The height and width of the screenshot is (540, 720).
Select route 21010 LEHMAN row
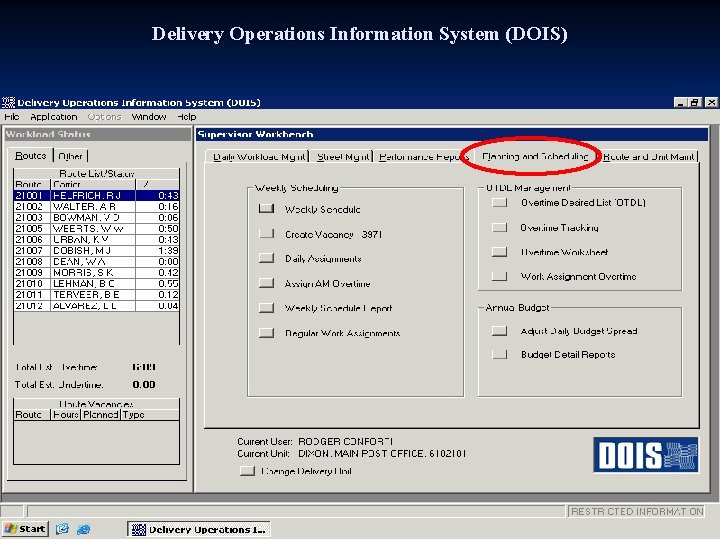click(96, 283)
